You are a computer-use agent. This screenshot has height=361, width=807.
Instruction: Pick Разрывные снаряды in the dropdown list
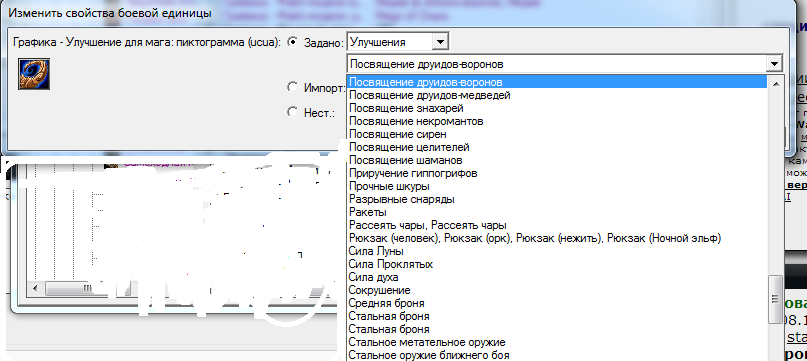[557, 199]
